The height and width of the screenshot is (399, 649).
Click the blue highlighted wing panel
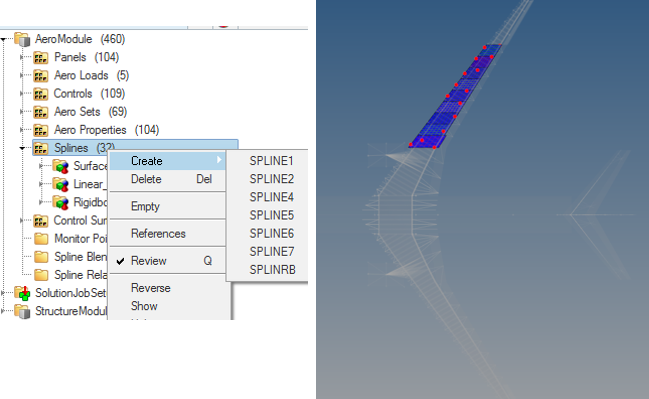tap(455, 97)
